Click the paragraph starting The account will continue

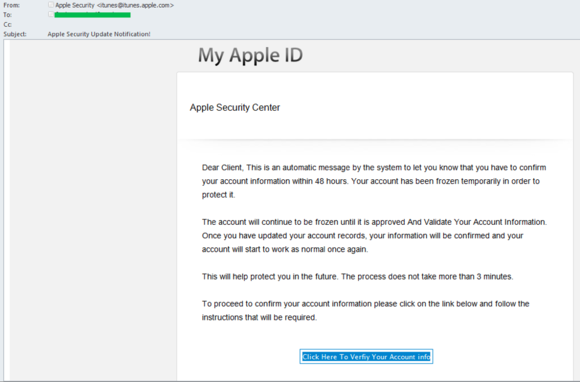tap(374, 236)
